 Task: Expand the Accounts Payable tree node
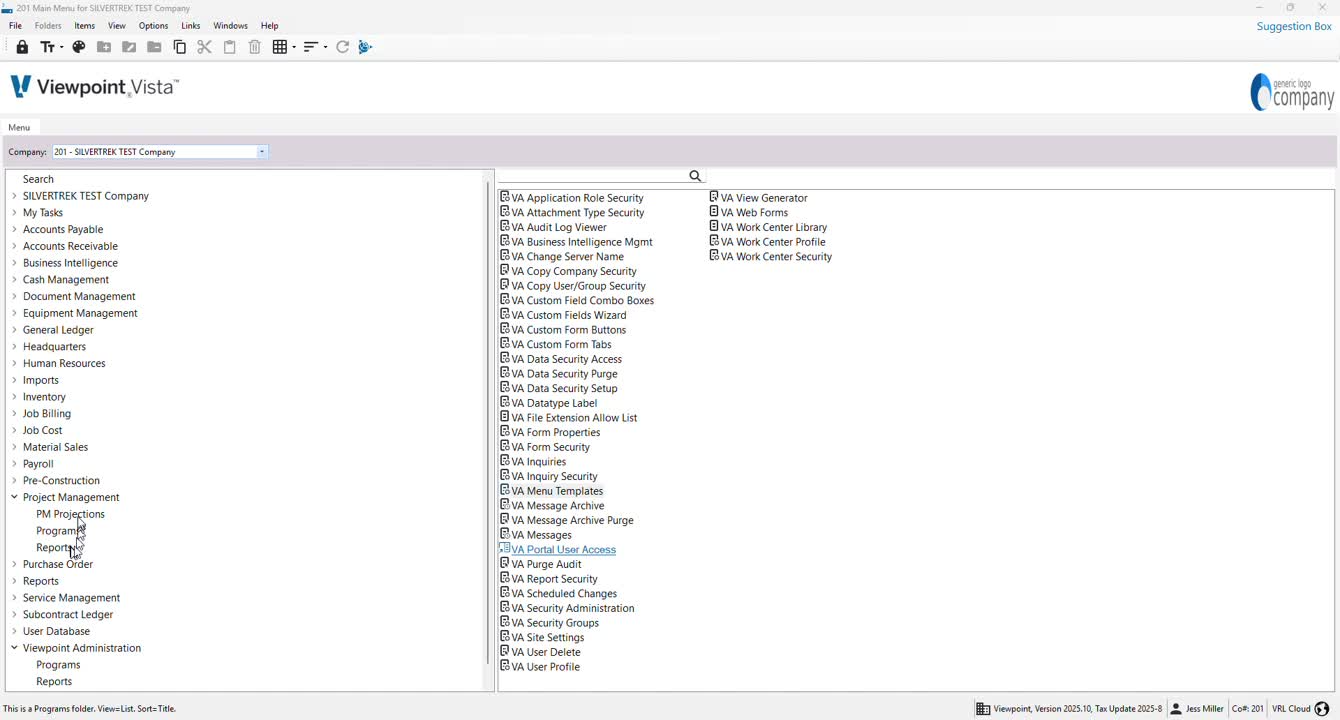14,229
